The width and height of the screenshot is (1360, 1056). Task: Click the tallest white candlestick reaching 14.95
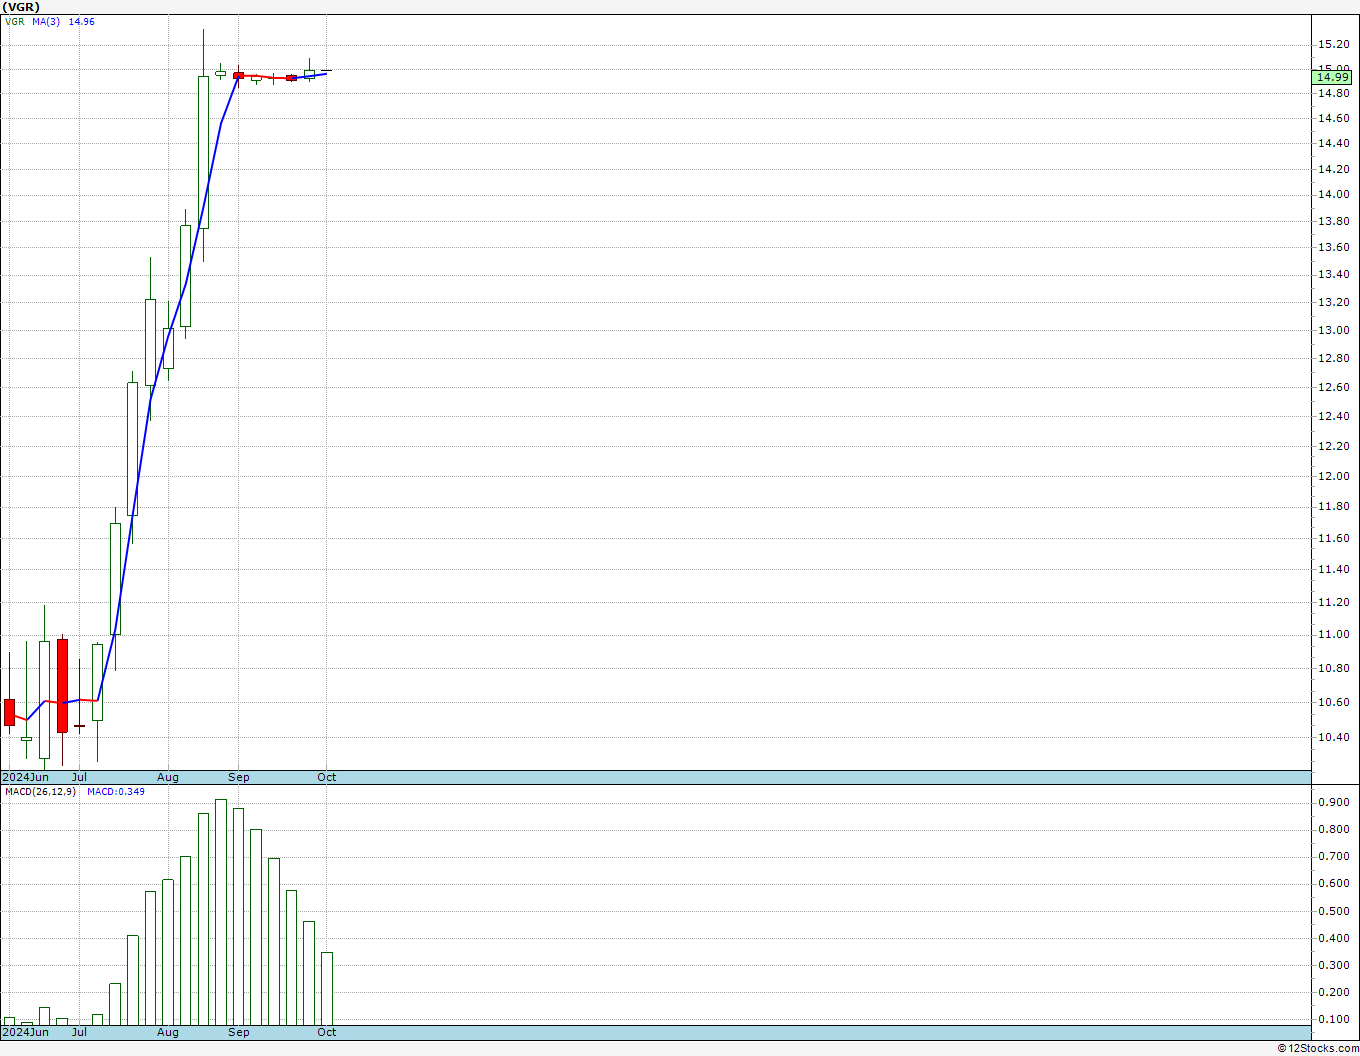(x=203, y=152)
